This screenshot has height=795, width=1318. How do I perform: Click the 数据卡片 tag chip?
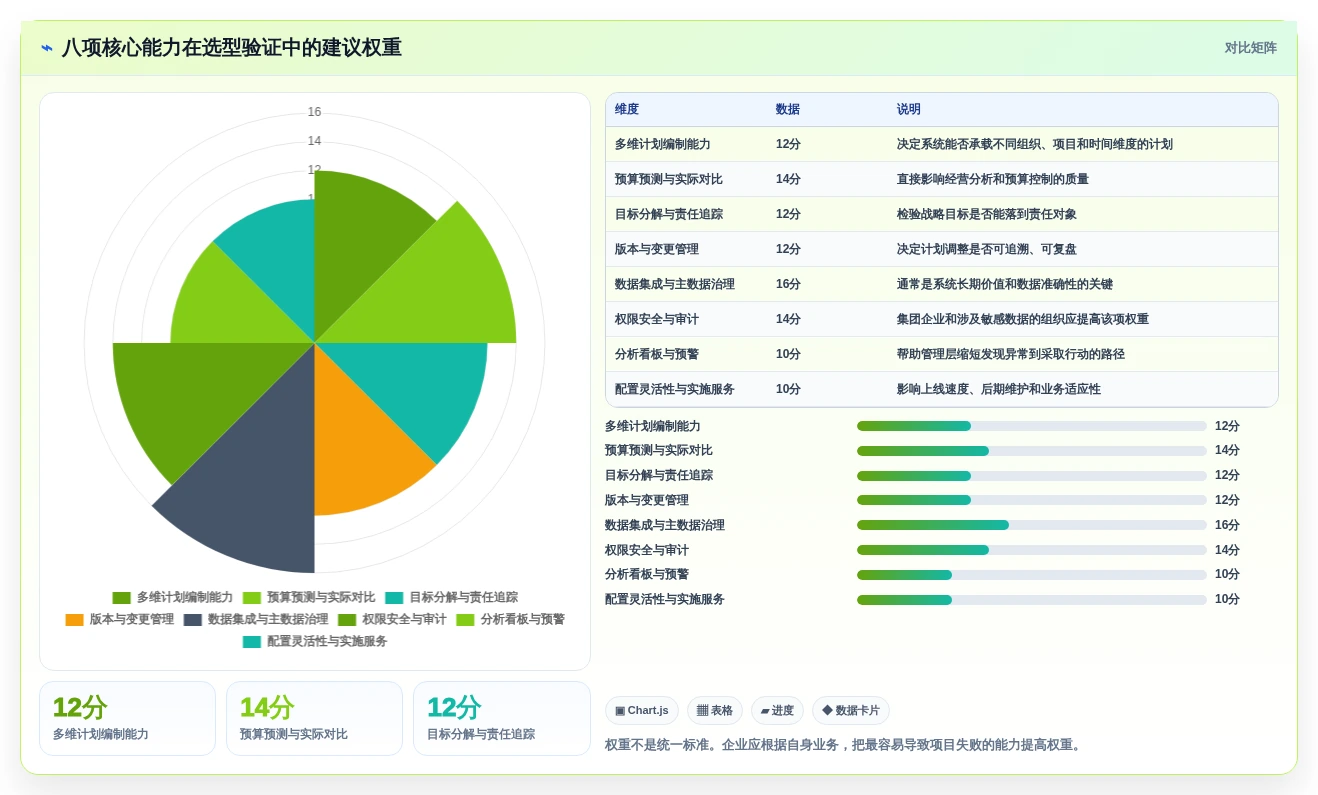click(x=851, y=711)
